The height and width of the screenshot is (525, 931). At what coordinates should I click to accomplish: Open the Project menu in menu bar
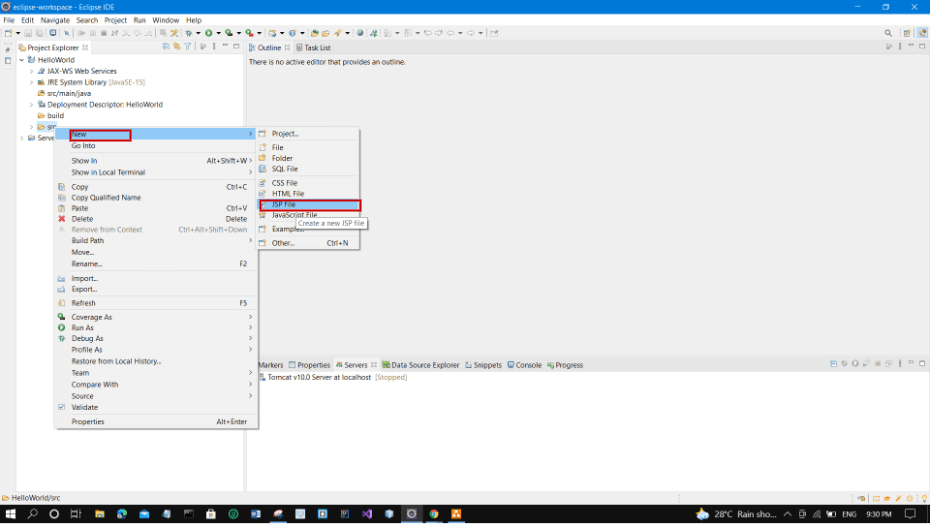click(115, 20)
